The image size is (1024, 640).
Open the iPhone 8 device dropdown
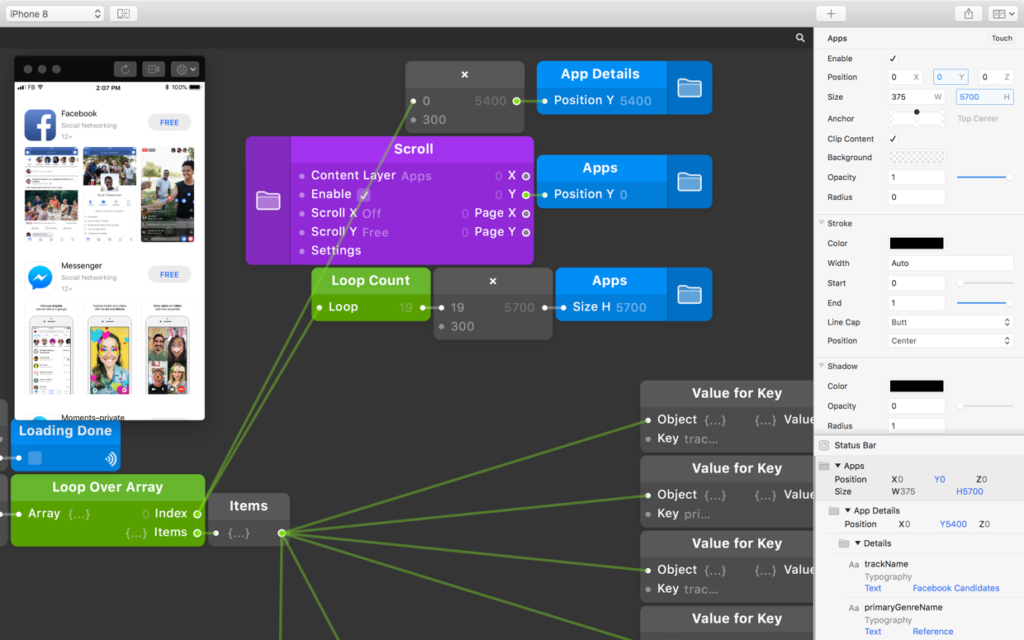click(54, 14)
